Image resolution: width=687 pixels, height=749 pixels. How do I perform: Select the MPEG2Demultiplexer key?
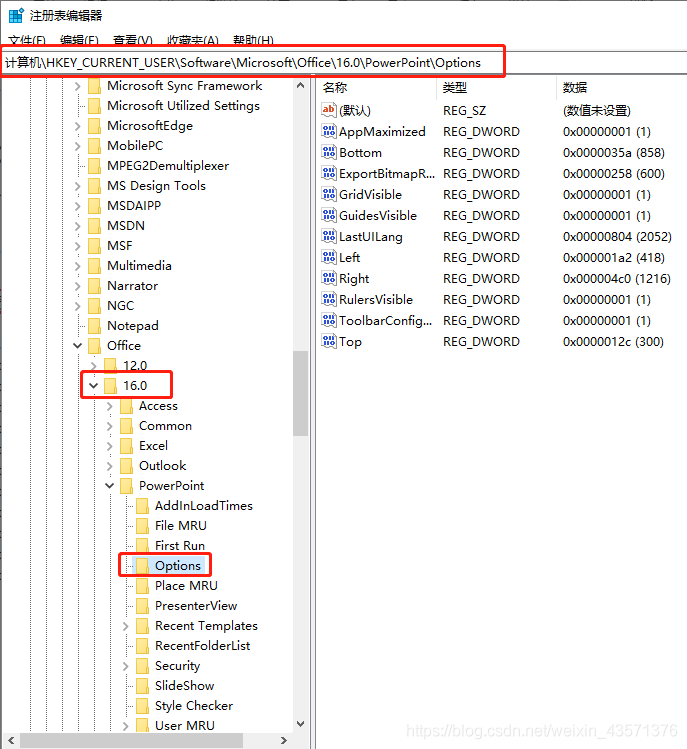[168, 166]
